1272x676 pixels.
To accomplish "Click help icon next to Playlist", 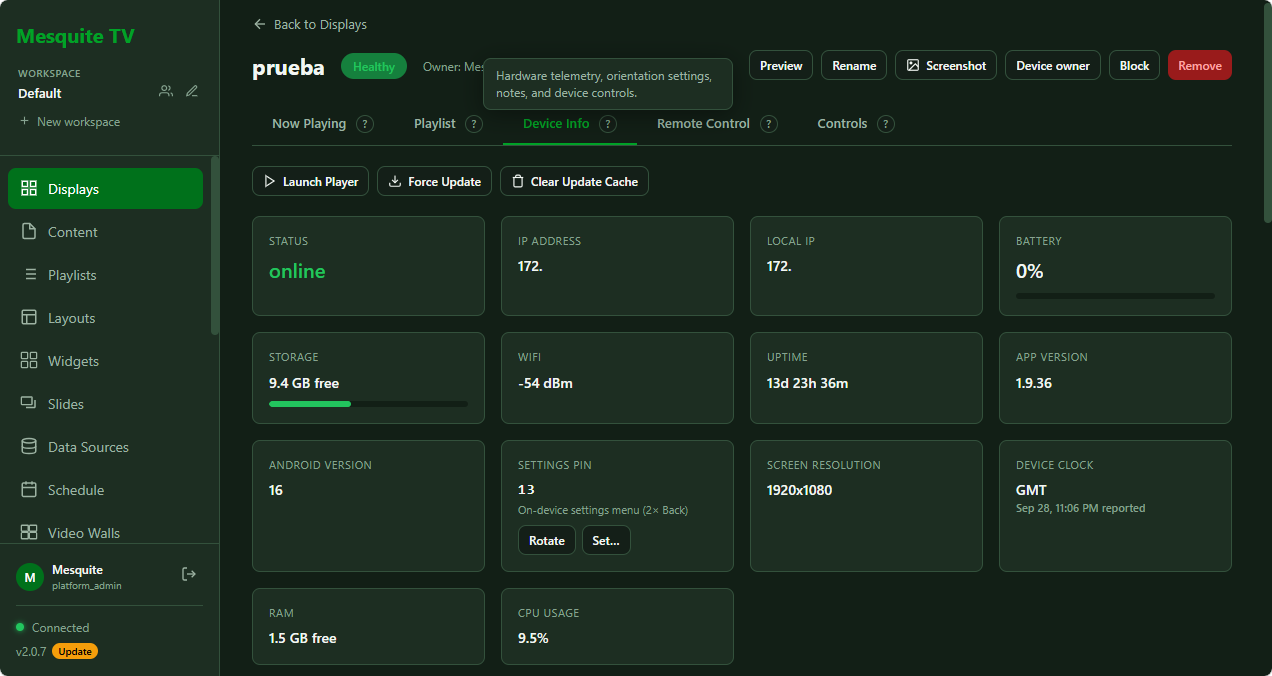I will pos(474,124).
